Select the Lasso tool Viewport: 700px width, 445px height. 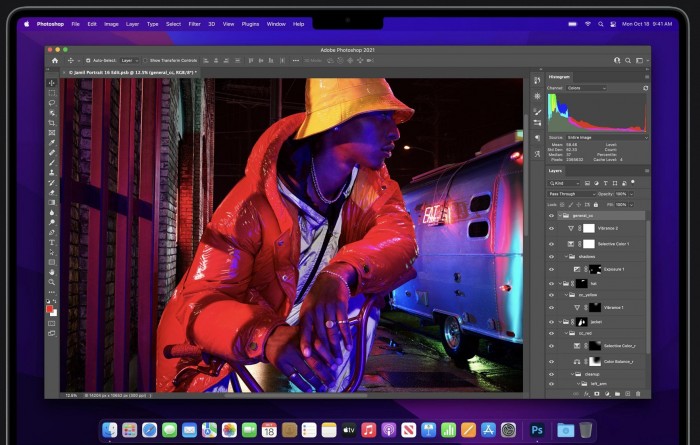tap(52, 104)
